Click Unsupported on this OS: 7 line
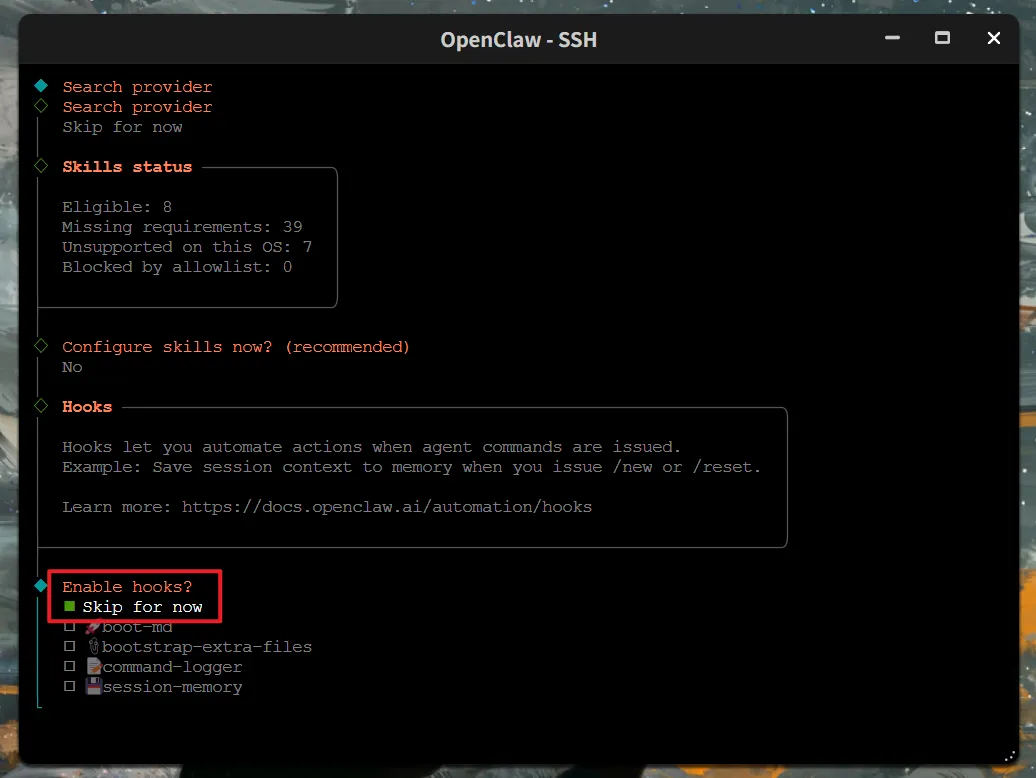1036x778 pixels. point(187,247)
